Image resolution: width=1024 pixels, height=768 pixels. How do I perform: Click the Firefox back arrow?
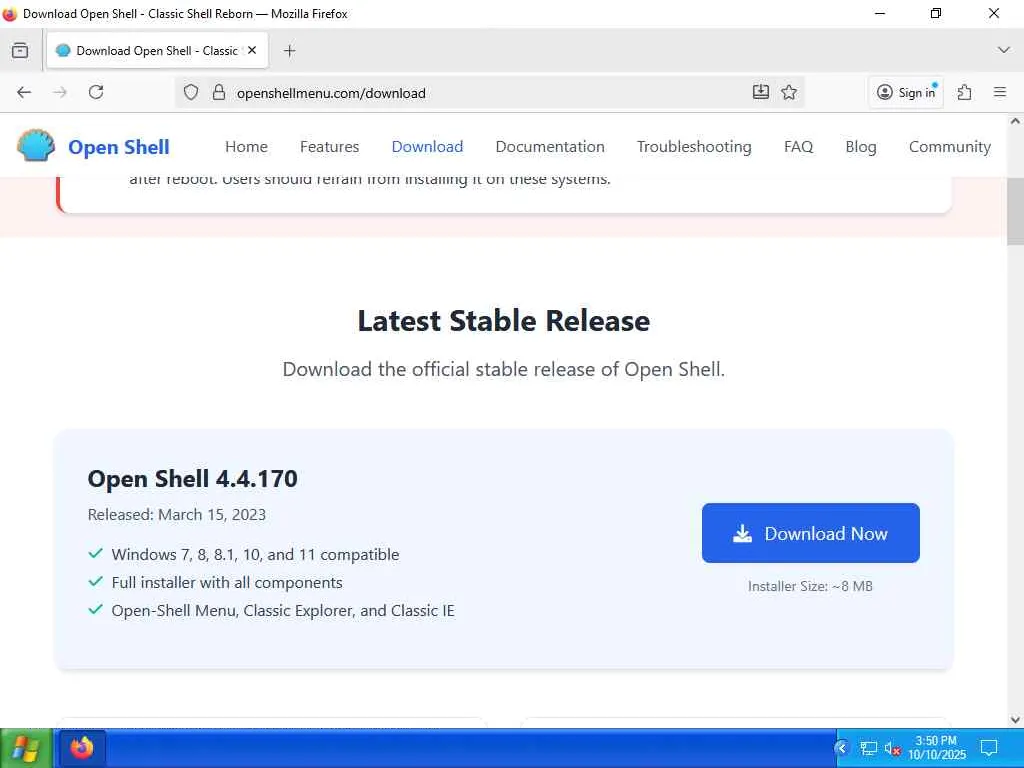point(24,92)
